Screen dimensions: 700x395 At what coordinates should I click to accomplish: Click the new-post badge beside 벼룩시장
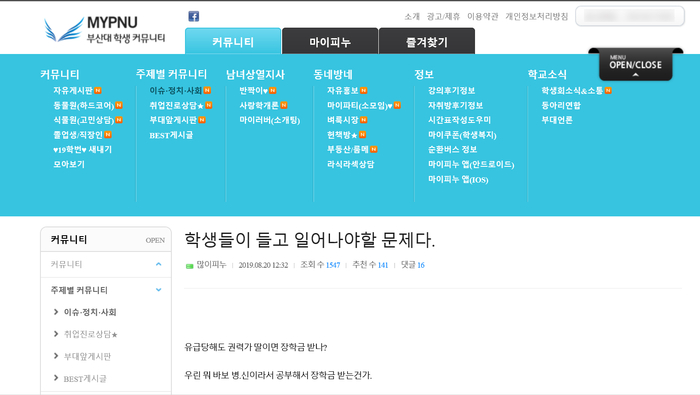coord(364,120)
